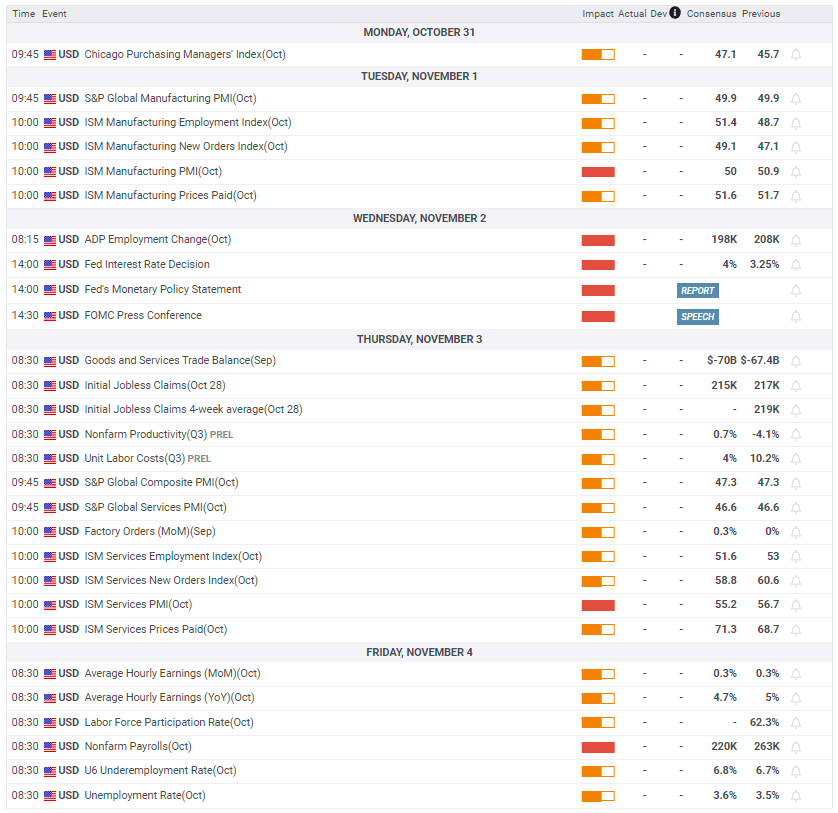Click previous value 3.25% for Fed rate
Viewport: 838px width, 813px height.
[x=764, y=264]
